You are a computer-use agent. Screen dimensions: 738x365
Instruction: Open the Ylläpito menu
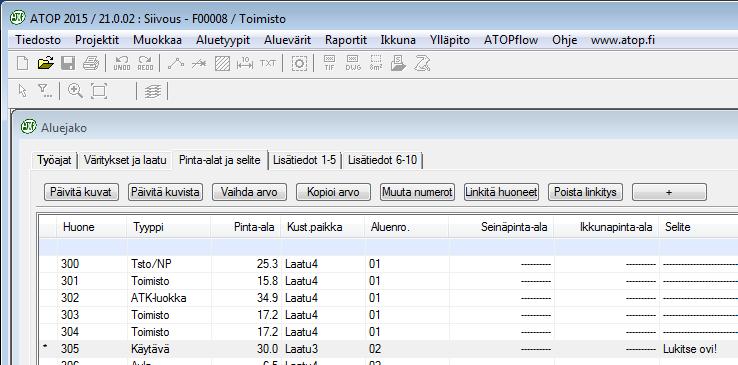click(x=449, y=40)
